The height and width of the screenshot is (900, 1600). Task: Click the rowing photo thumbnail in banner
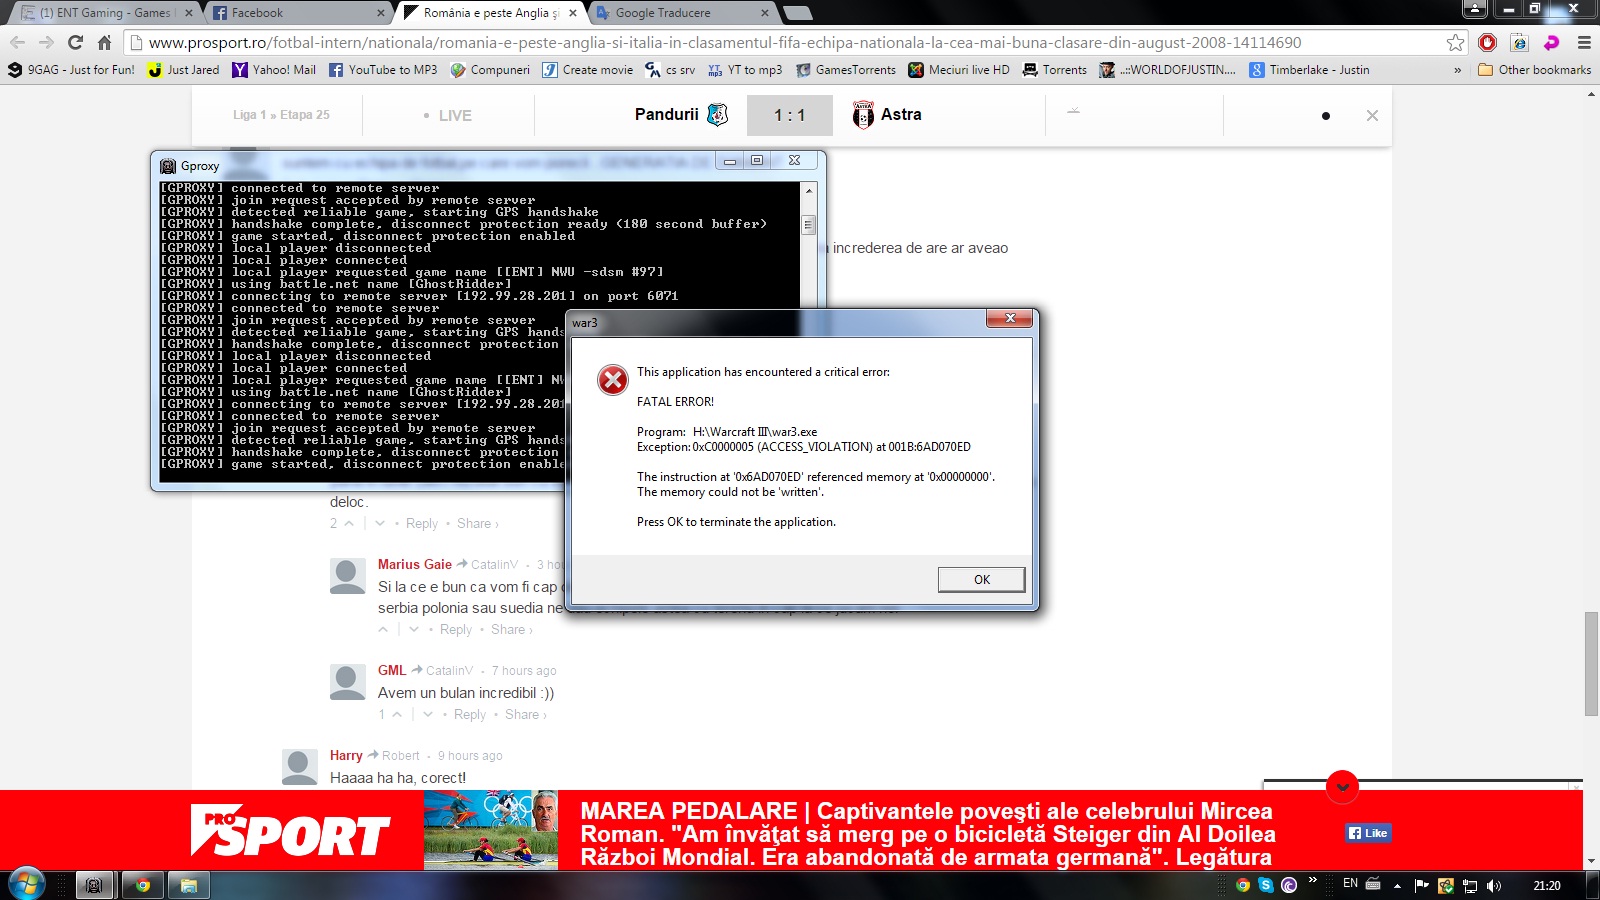point(491,829)
